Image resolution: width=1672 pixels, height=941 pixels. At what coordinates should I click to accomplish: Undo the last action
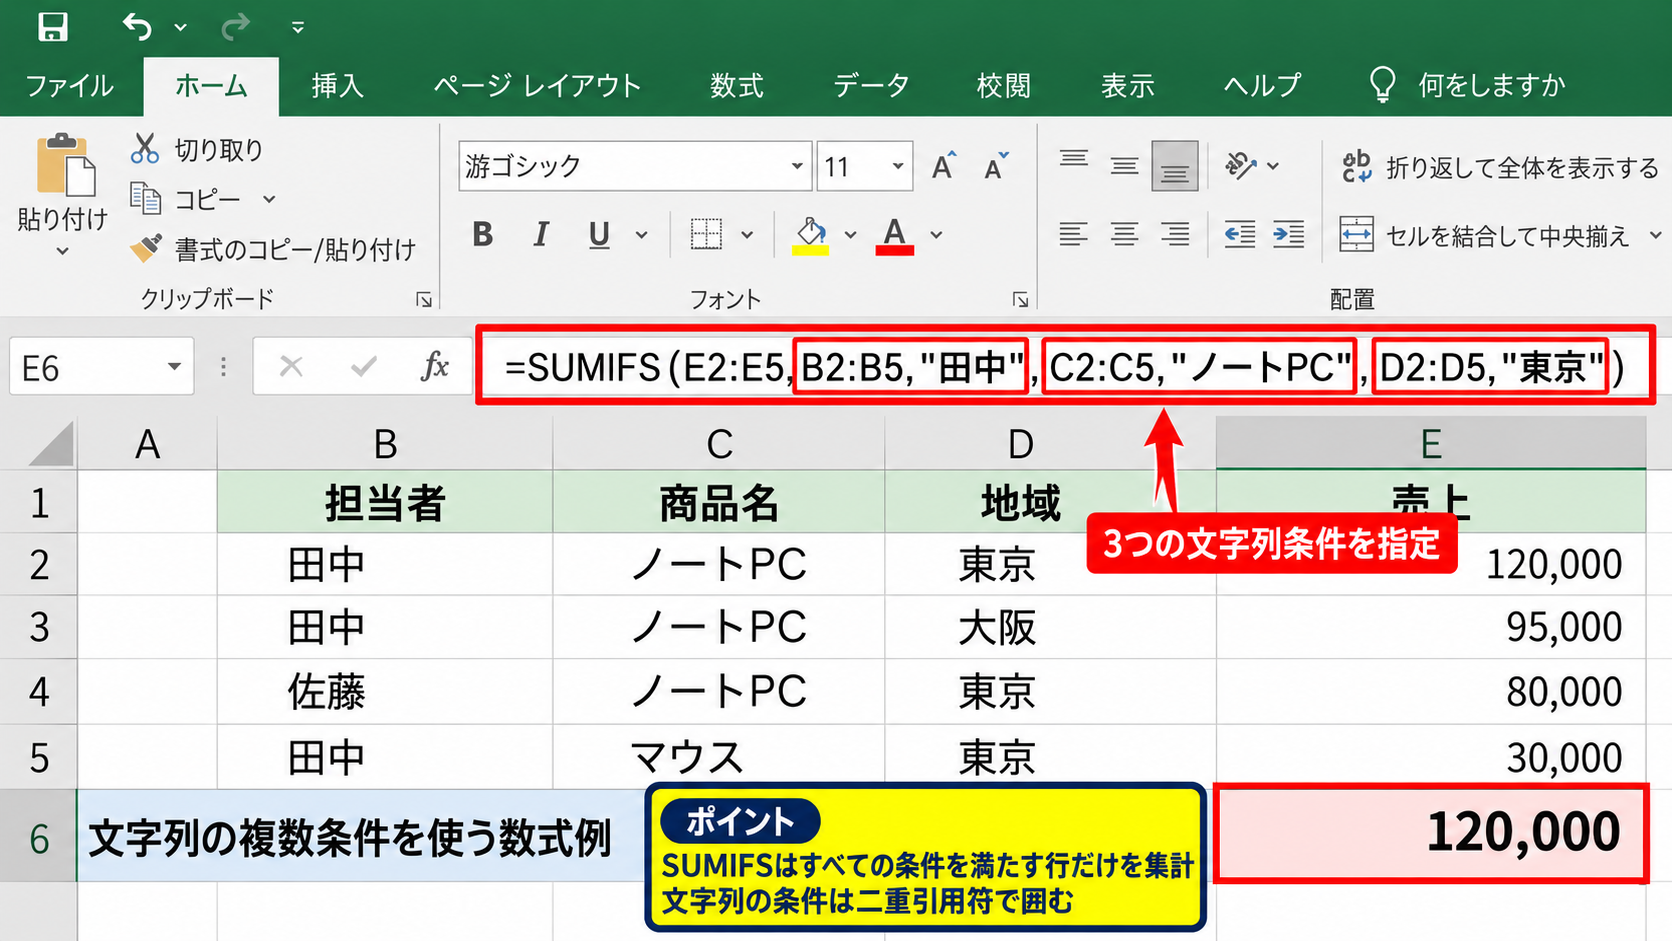(137, 27)
